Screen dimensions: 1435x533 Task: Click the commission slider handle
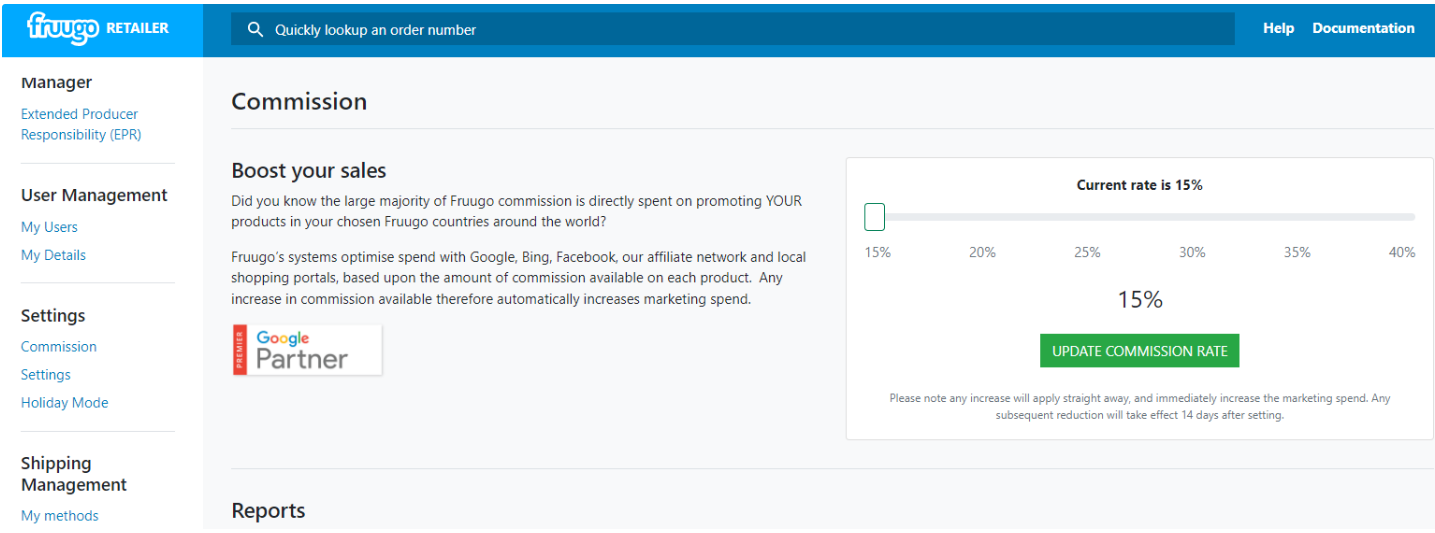[875, 217]
